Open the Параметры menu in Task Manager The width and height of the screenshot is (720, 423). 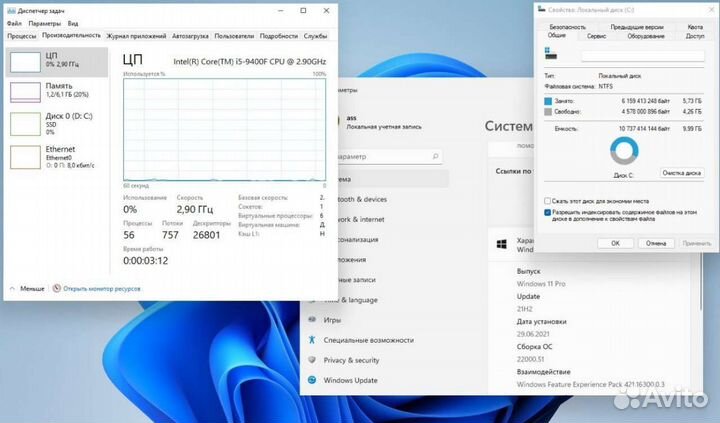(x=45, y=23)
